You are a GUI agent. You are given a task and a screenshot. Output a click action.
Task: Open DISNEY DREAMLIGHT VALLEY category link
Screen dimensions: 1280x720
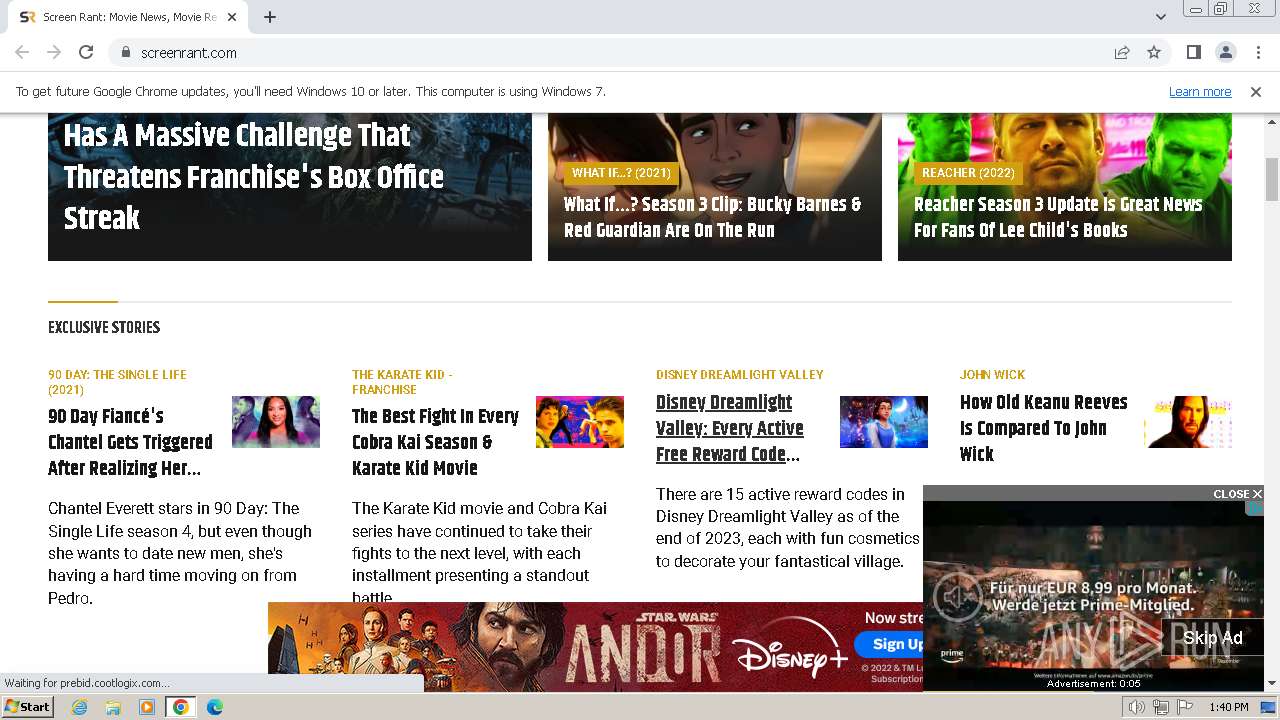[740, 375]
